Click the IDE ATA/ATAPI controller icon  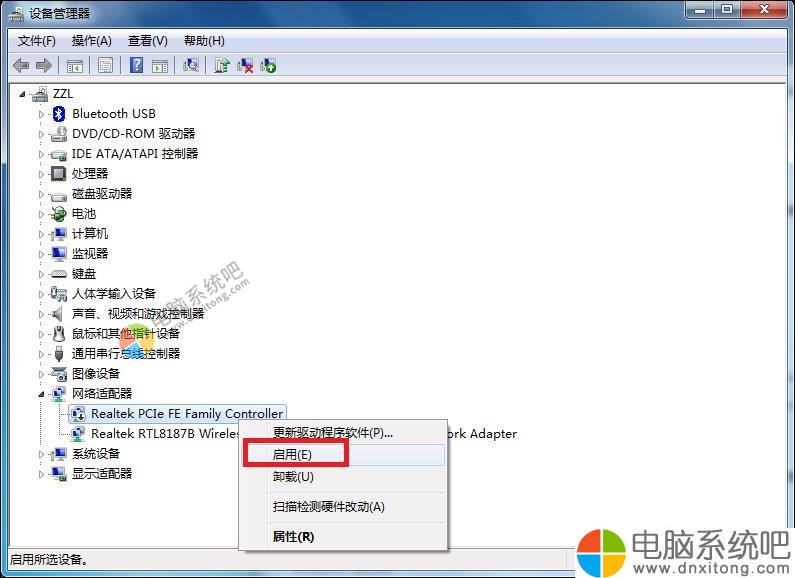(x=59, y=154)
